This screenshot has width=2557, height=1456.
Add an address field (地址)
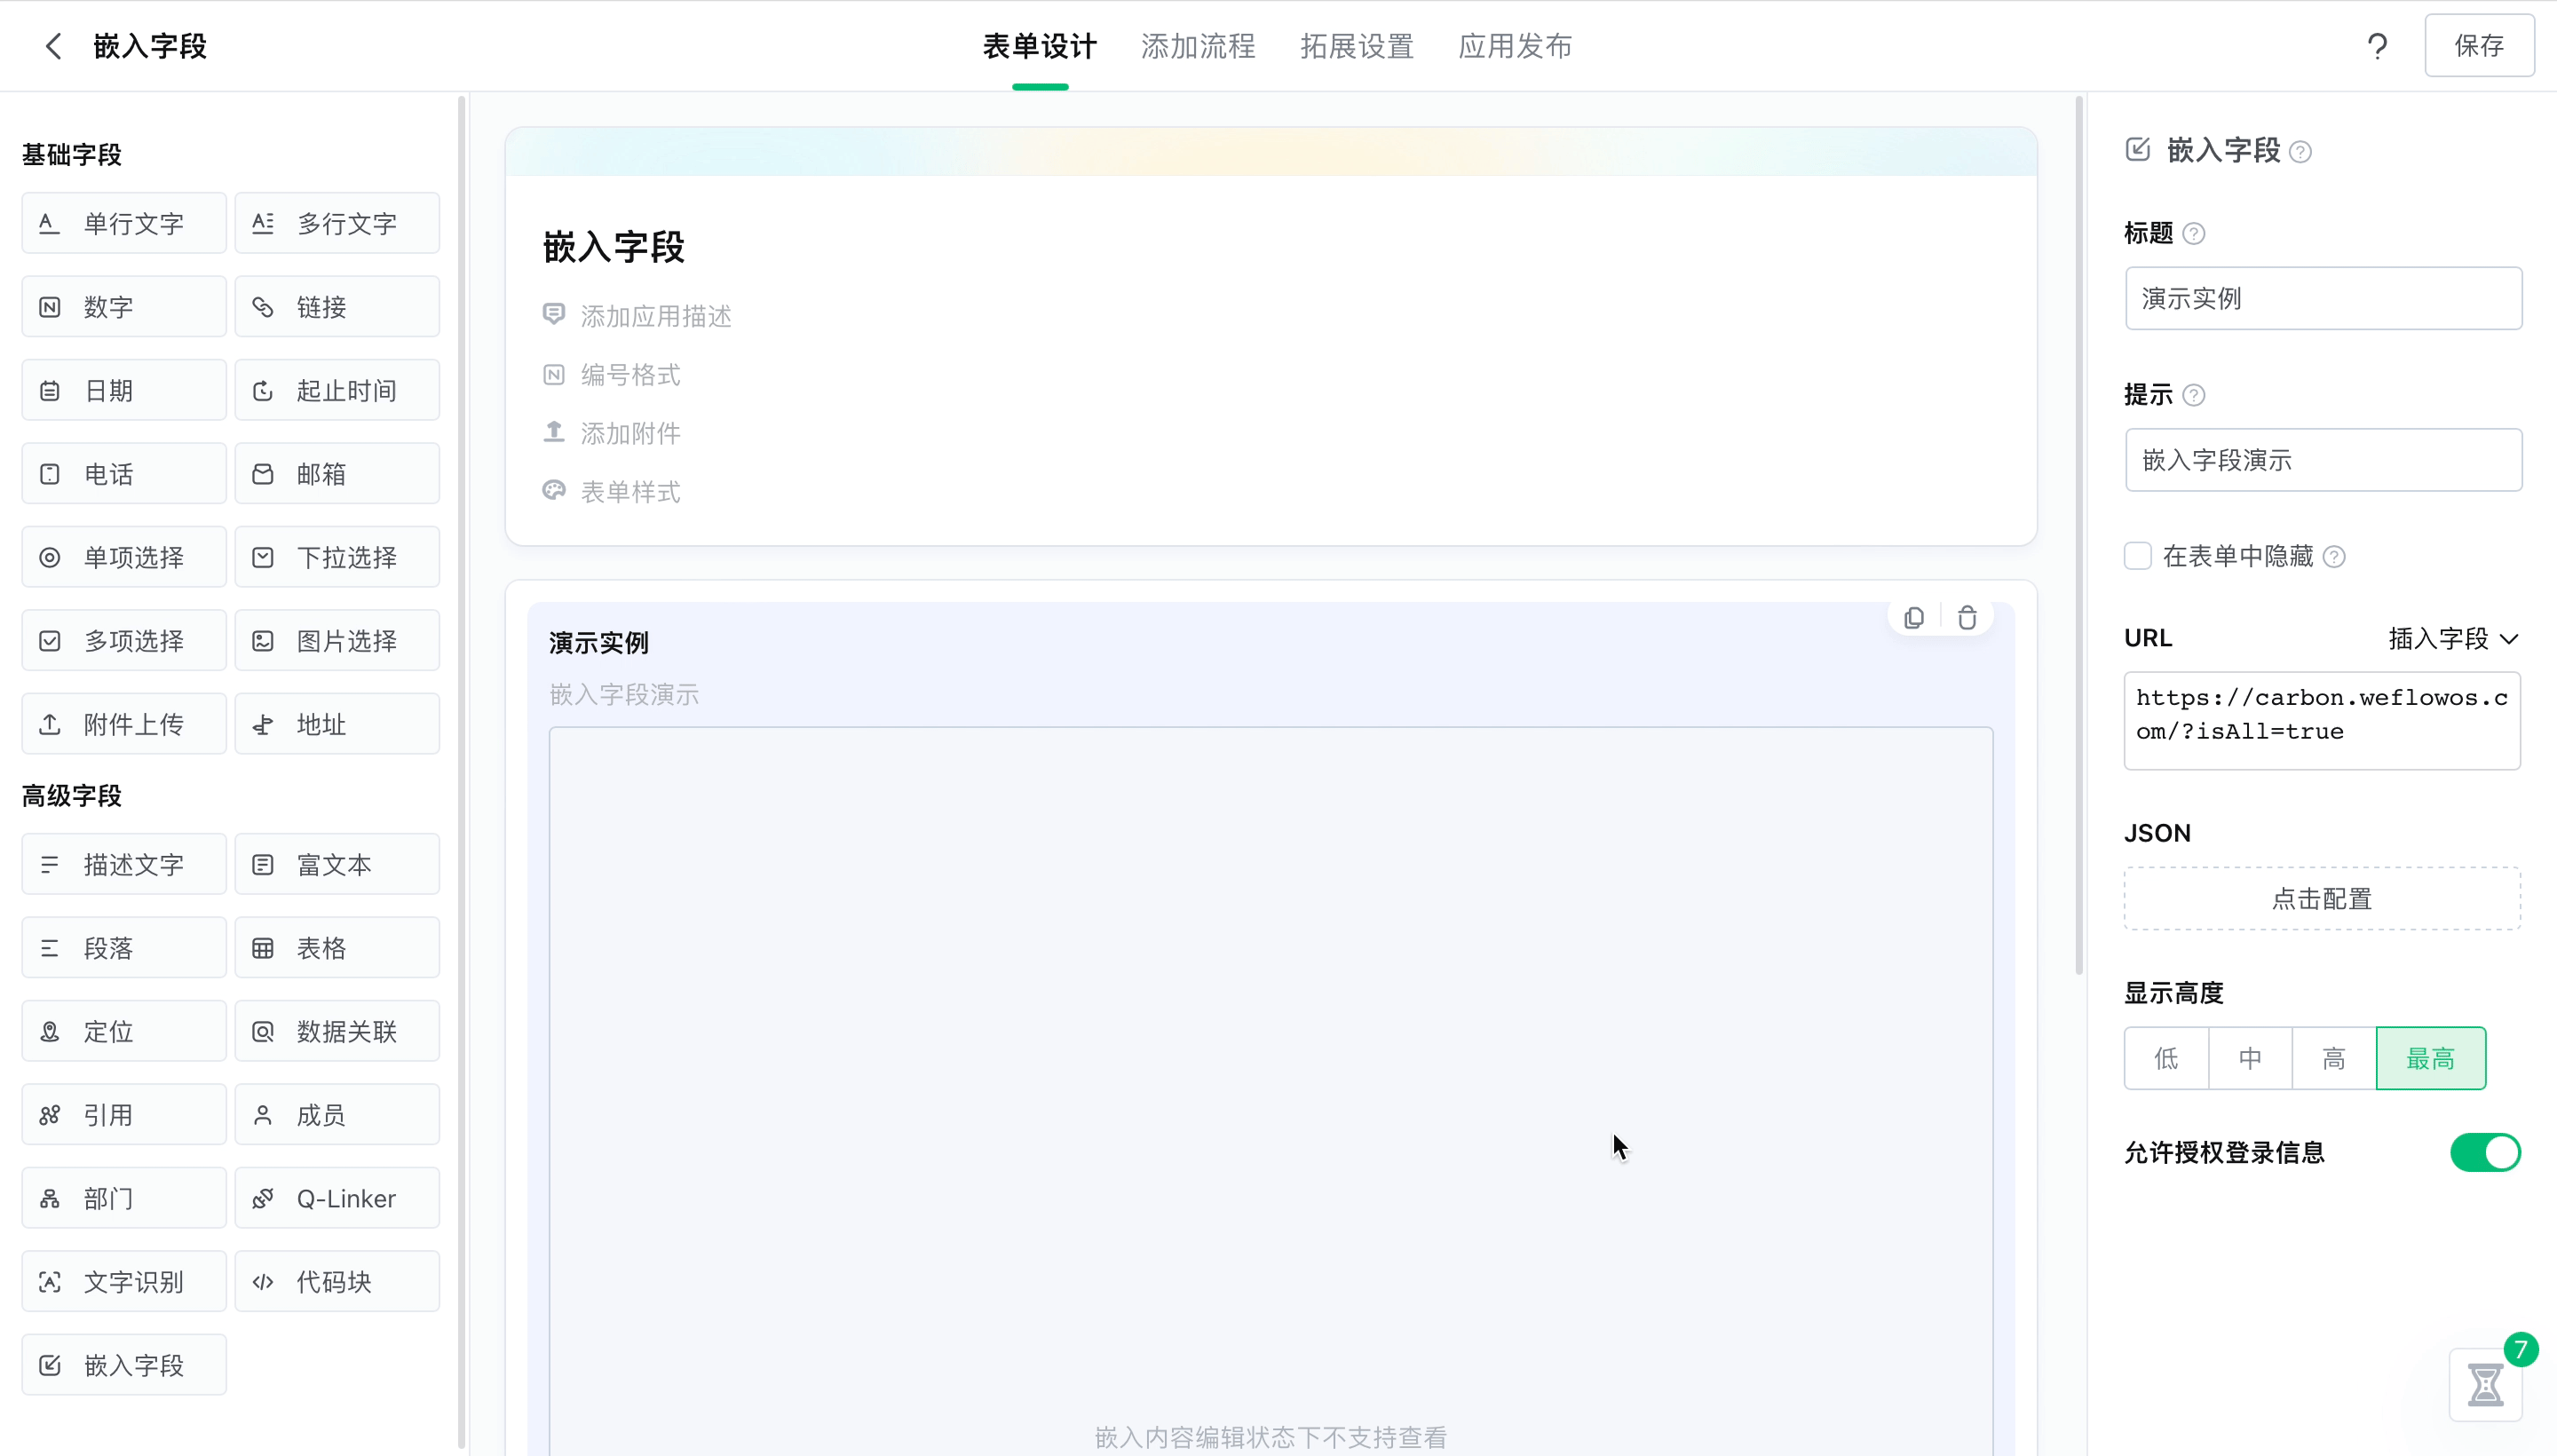pos(337,724)
